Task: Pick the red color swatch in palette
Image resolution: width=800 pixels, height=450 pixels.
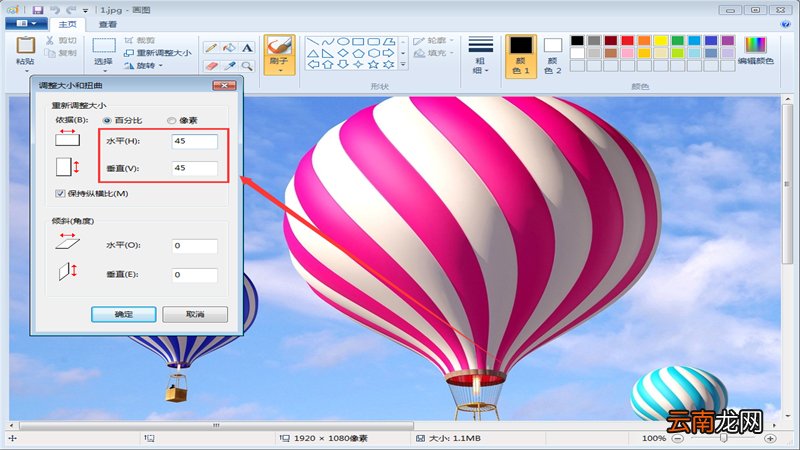Action: pos(627,41)
